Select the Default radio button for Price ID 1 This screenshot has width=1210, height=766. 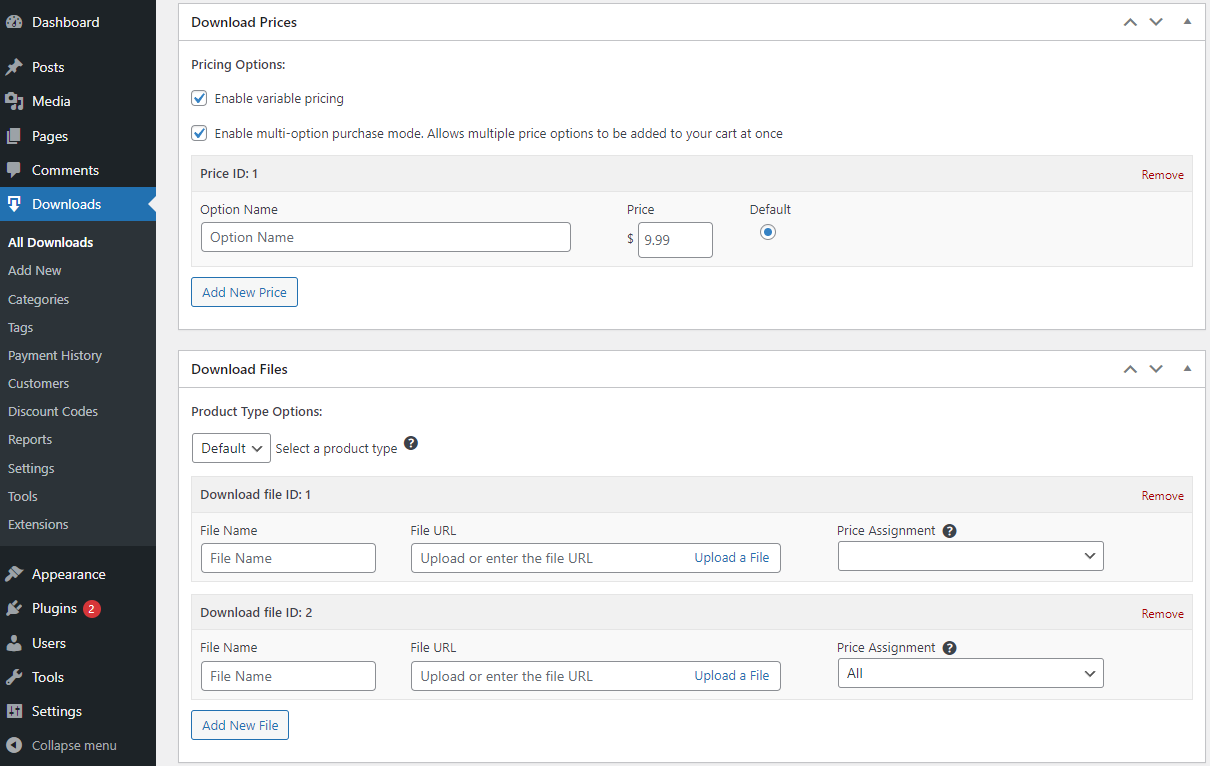tap(767, 231)
